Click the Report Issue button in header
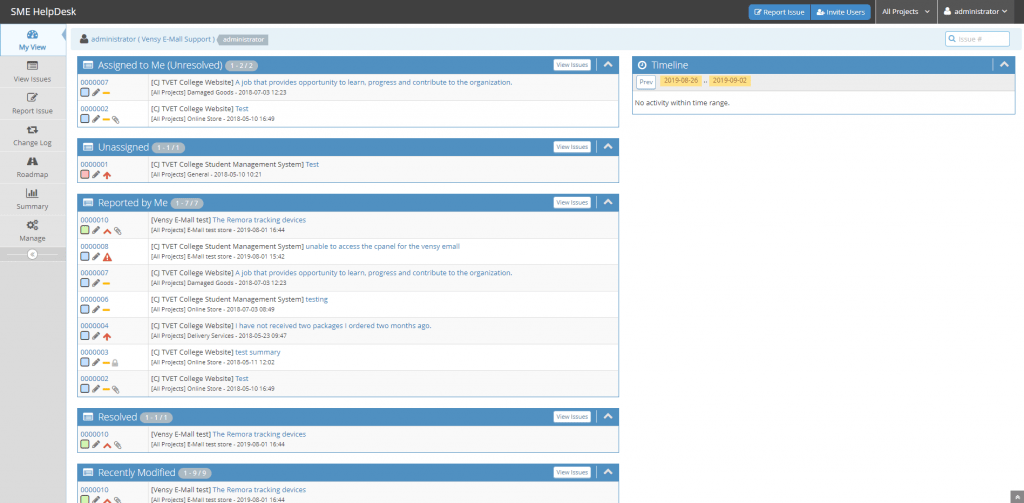Image resolution: width=1024 pixels, height=503 pixels. (x=779, y=12)
